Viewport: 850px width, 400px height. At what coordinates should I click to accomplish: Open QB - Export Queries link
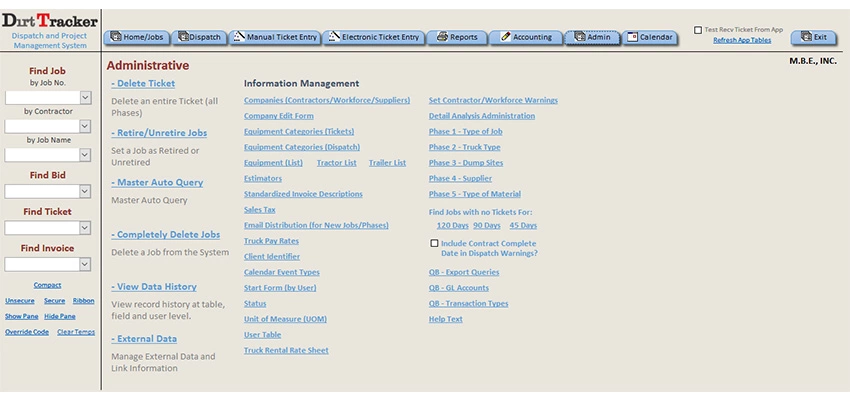pos(464,273)
